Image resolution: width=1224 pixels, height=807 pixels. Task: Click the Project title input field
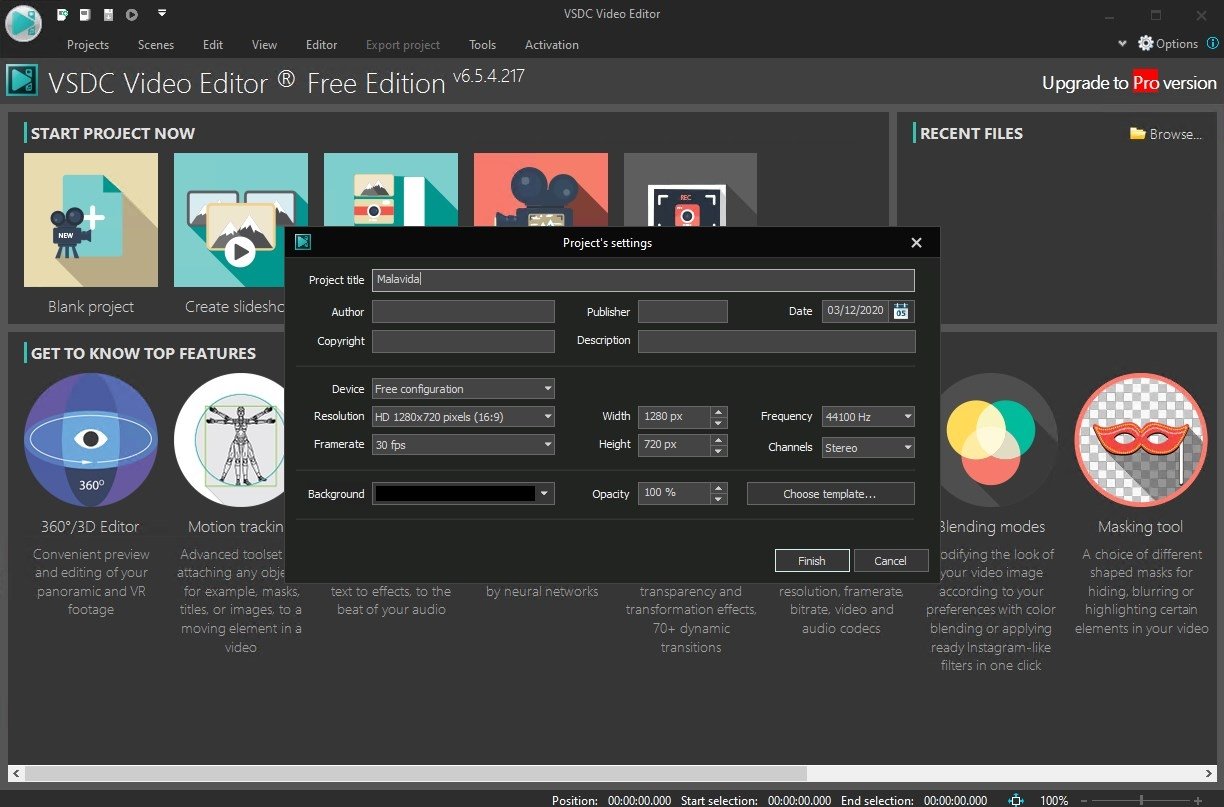pyautogui.click(x=643, y=280)
